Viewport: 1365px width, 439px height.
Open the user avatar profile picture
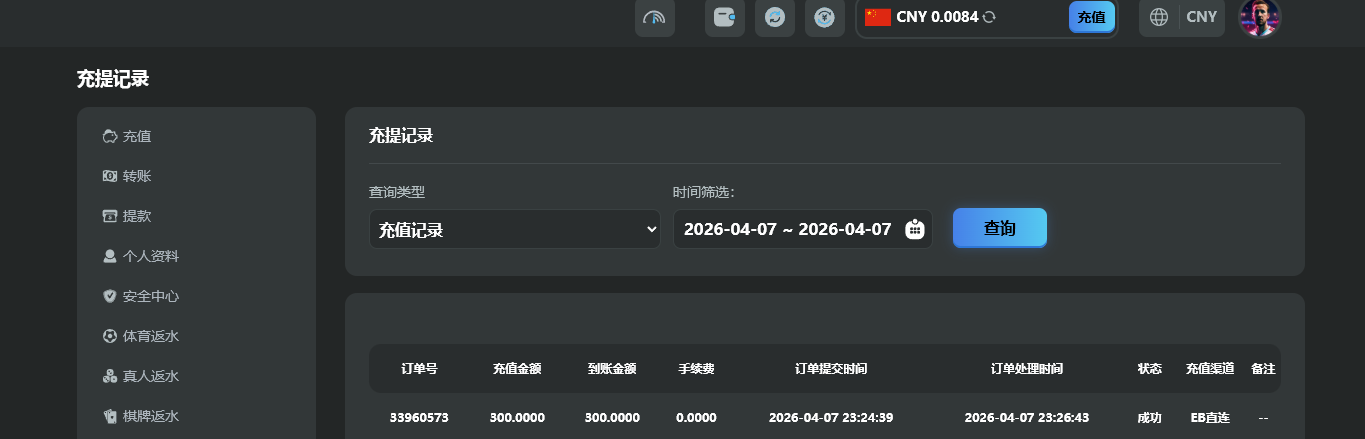(x=1259, y=17)
